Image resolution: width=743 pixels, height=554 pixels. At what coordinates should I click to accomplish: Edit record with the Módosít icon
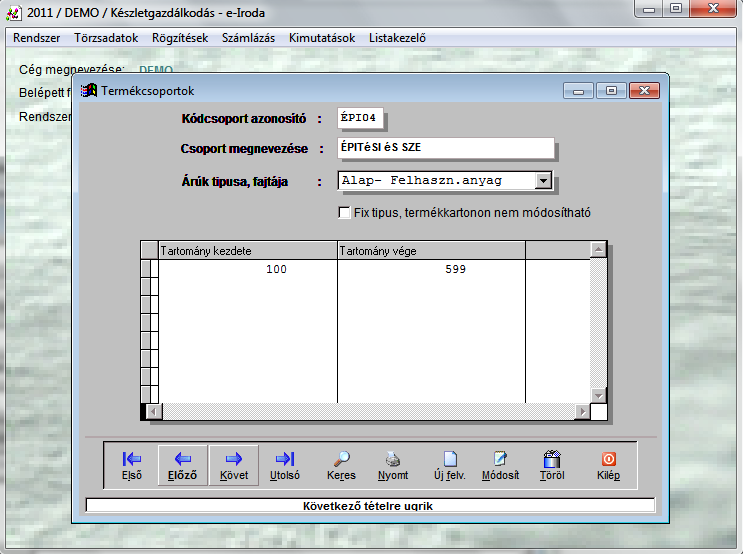[501, 465]
